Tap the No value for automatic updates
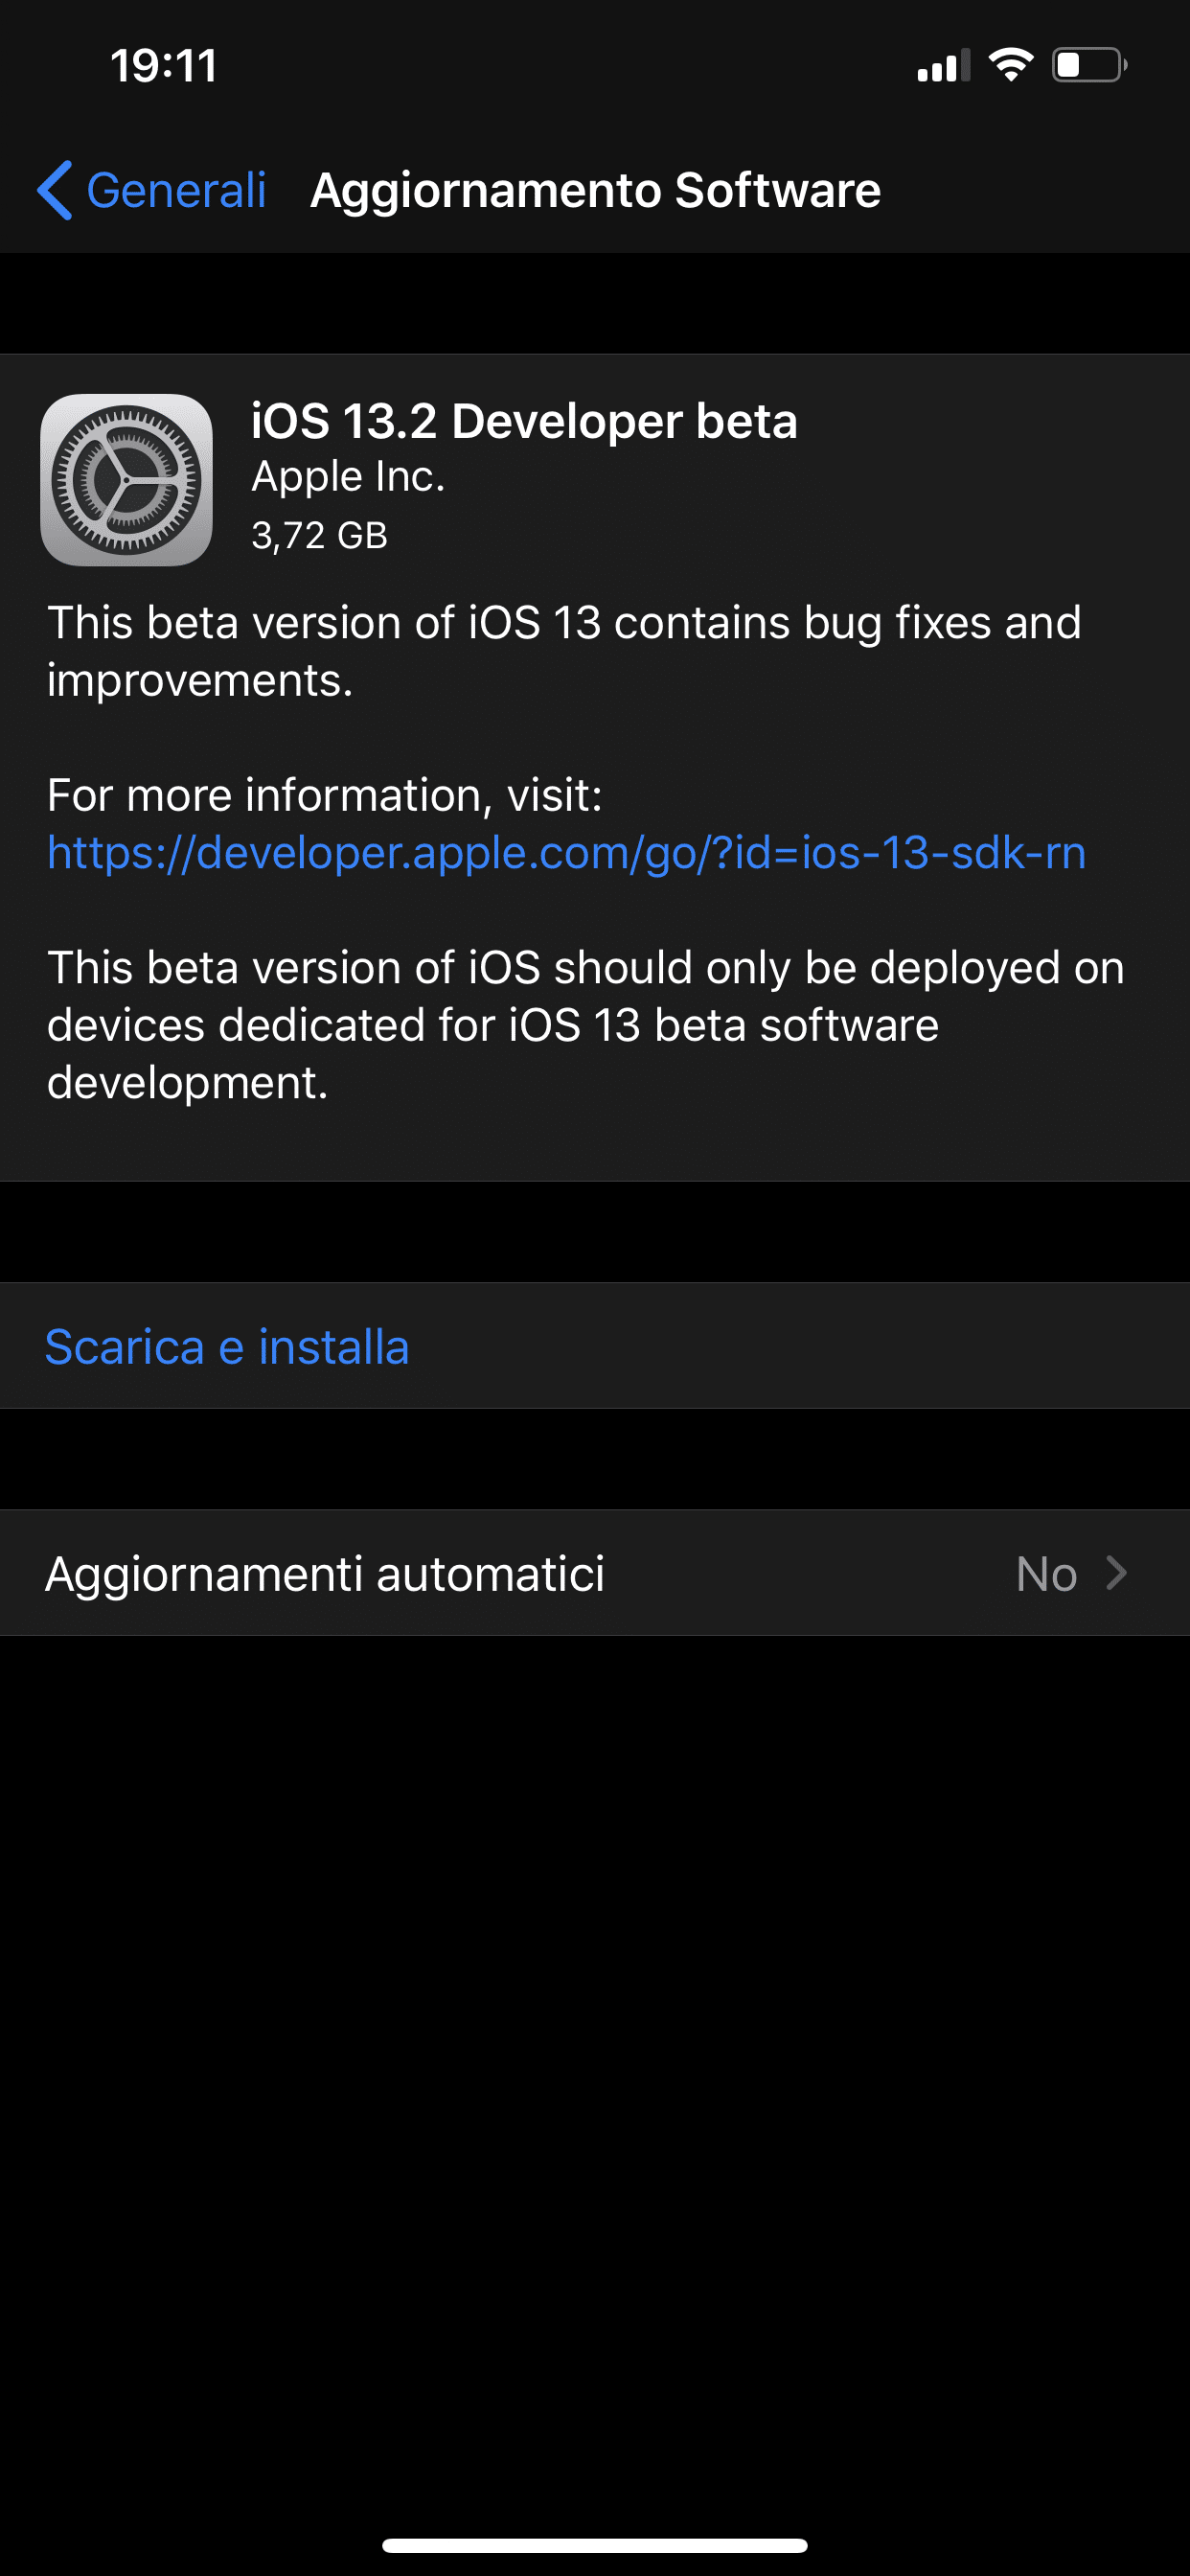1190x2576 pixels. tap(1046, 1574)
